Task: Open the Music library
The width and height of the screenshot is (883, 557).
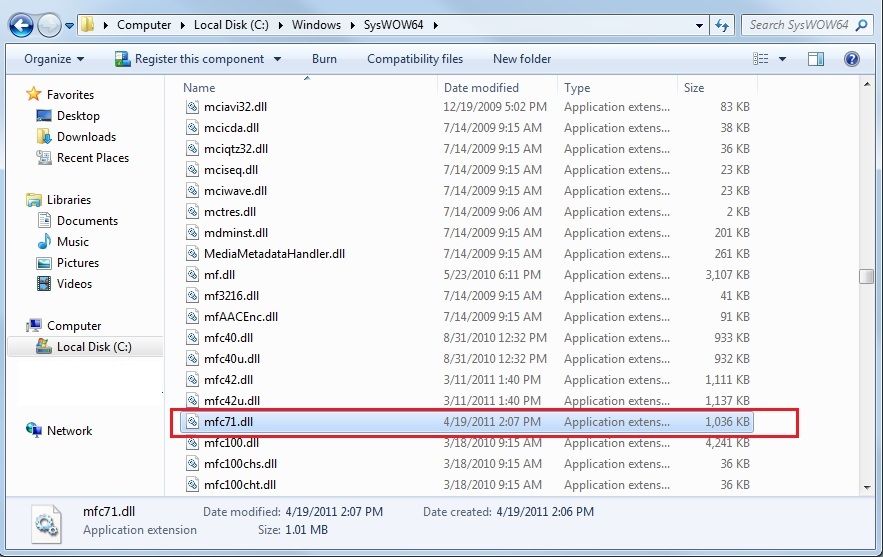Action: pyautogui.click(x=73, y=242)
